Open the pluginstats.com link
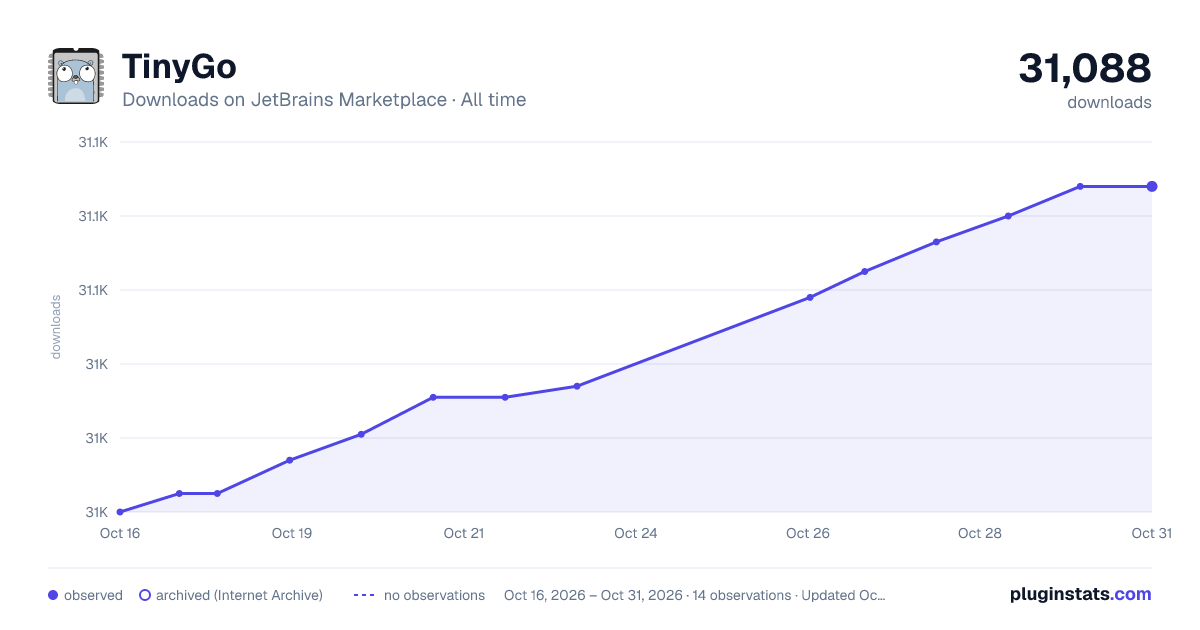The height and width of the screenshot is (630, 1200). 1081,594
